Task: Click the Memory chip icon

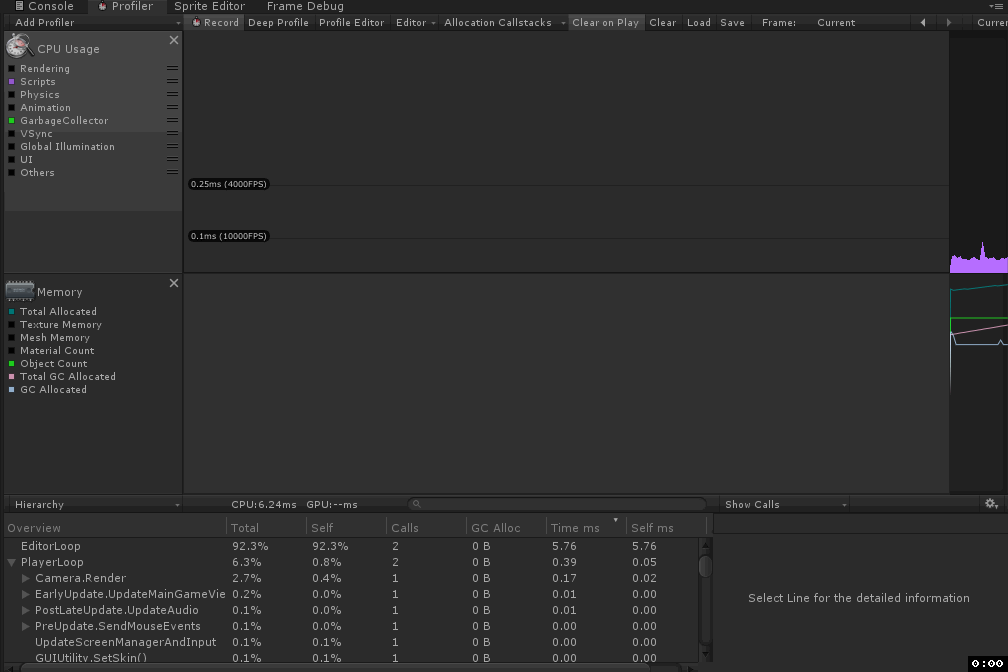Action: [20, 291]
